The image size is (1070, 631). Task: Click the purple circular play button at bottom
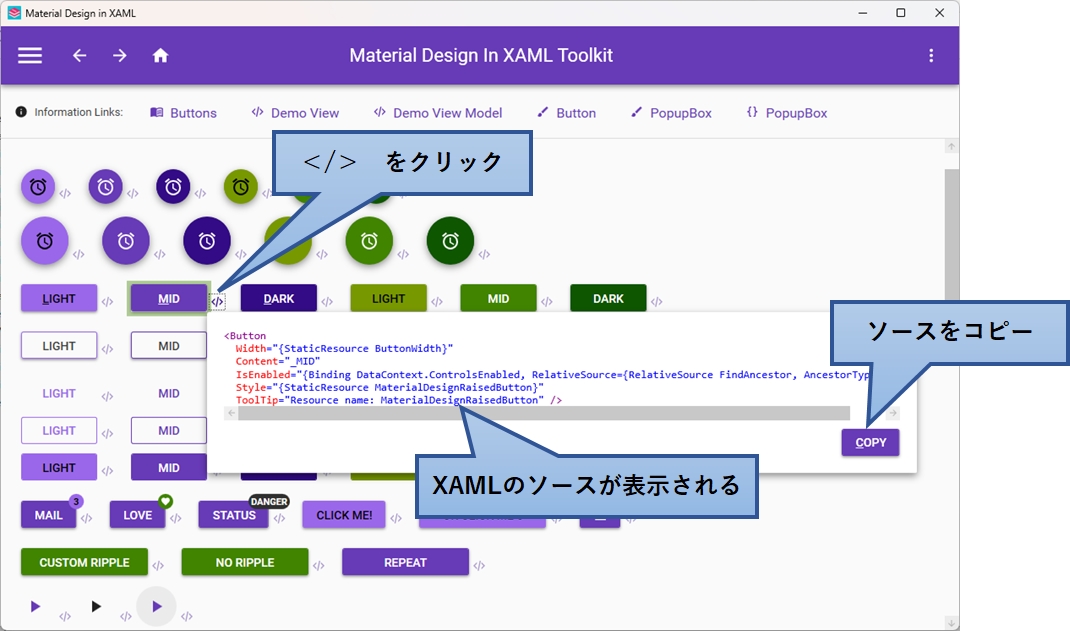coord(157,605)
